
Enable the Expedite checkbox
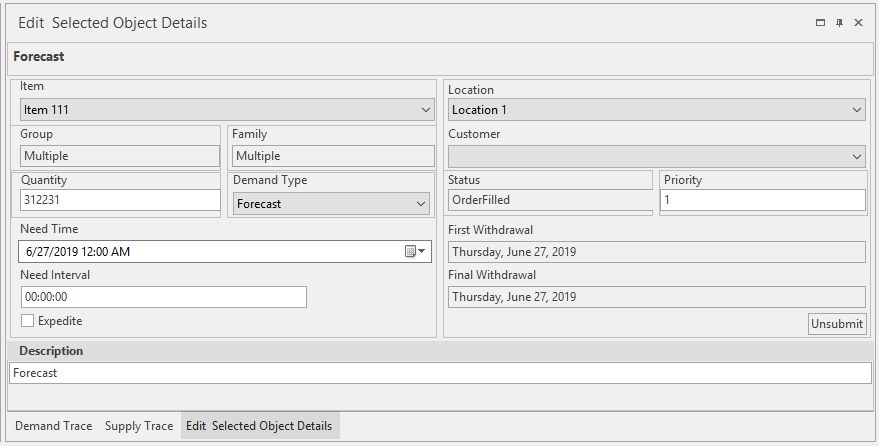point(27,321)
